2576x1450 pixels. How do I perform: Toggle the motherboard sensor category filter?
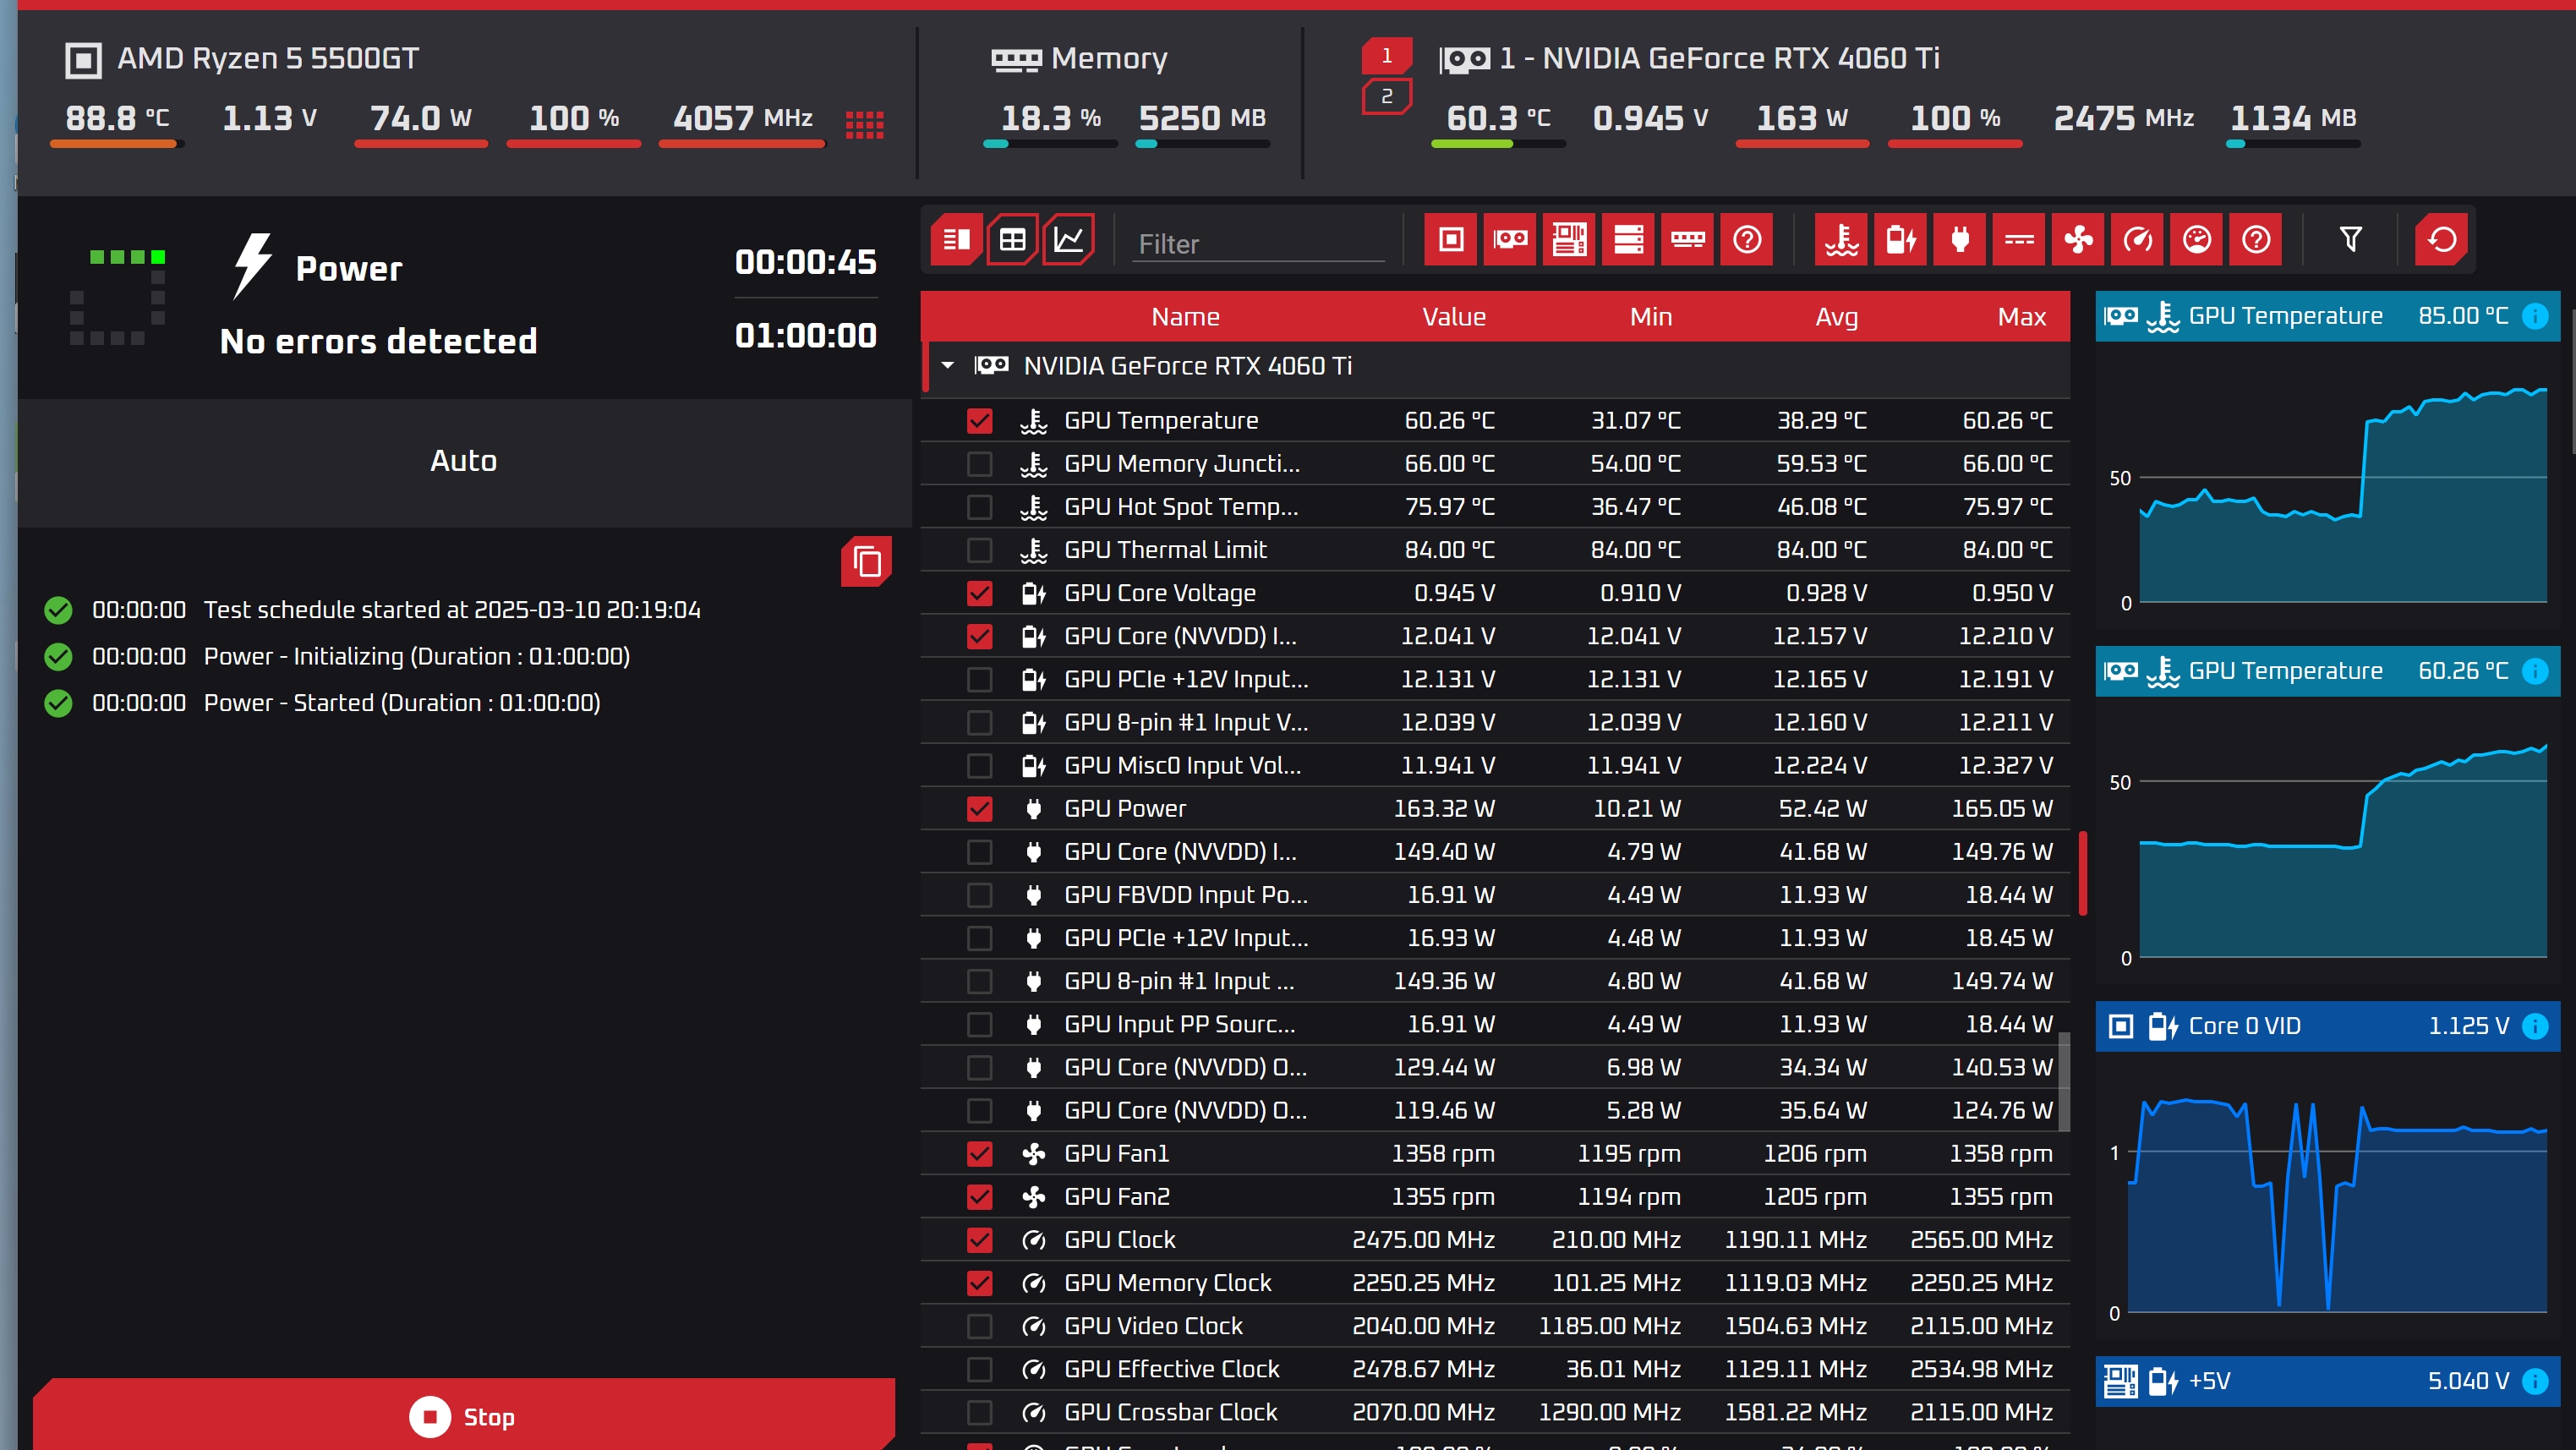[x=1569, y=239]
